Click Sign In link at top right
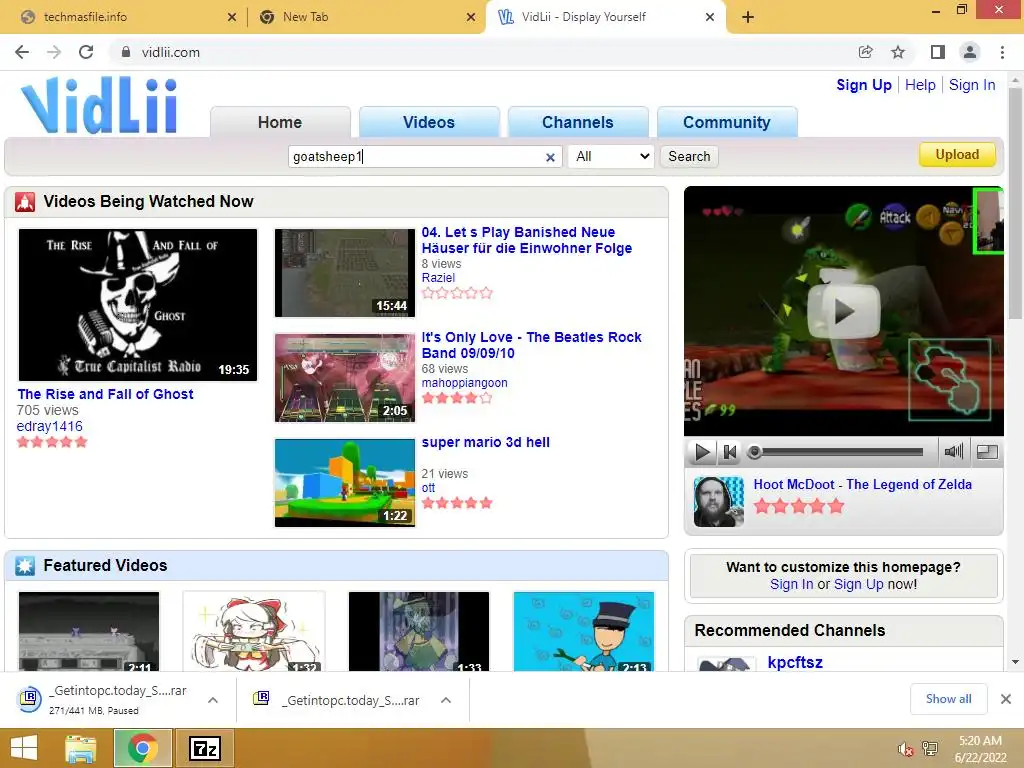This screenshot has width=1024, height=768. (x=972, y=85)
